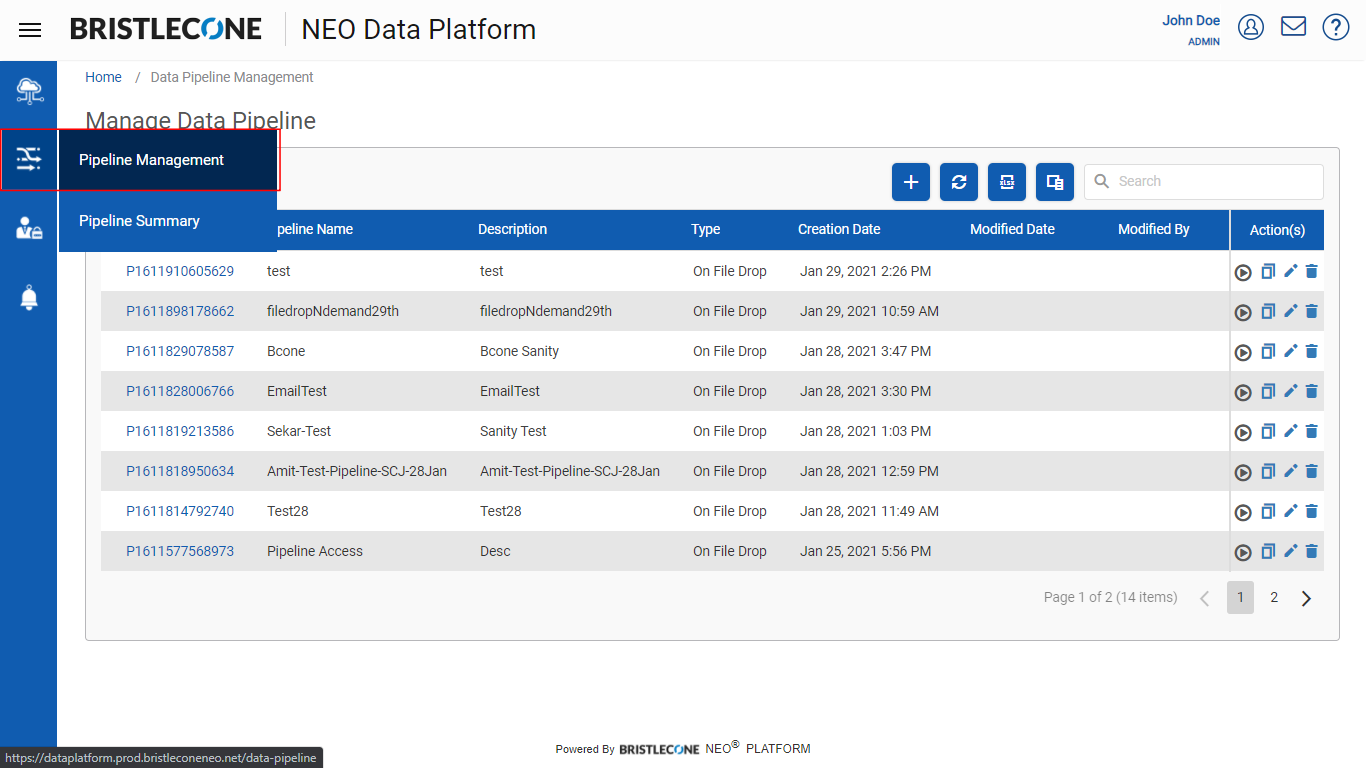This screenshot has height=768, width=1366.
Task: Open pipeline link P1611828006766
Action: [x=180, y=391]
